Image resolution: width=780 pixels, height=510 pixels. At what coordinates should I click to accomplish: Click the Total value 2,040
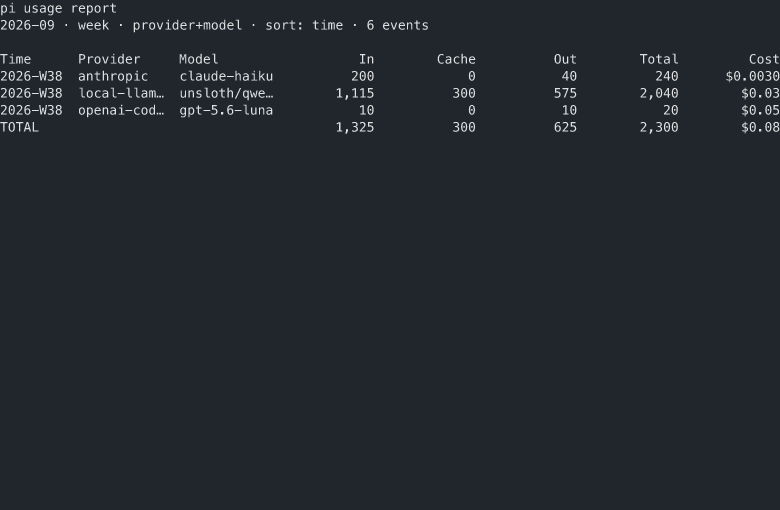pyautogui.click(x=659, y=93)
